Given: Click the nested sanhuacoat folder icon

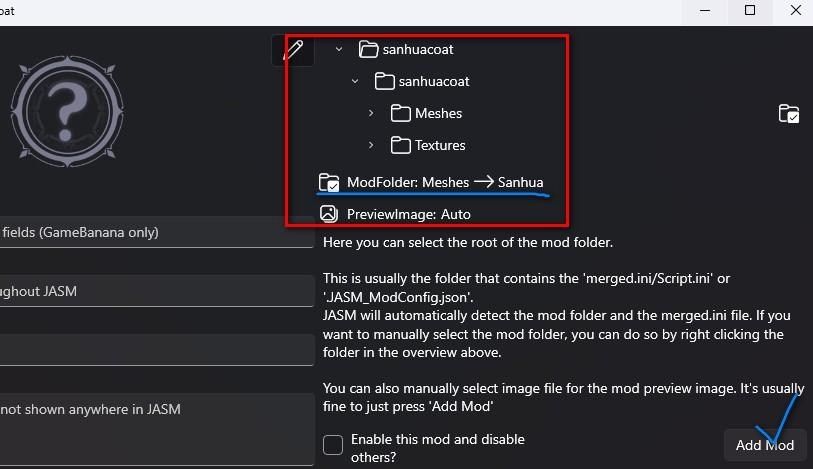Looking at the screenshot, I should click(384, 81).
